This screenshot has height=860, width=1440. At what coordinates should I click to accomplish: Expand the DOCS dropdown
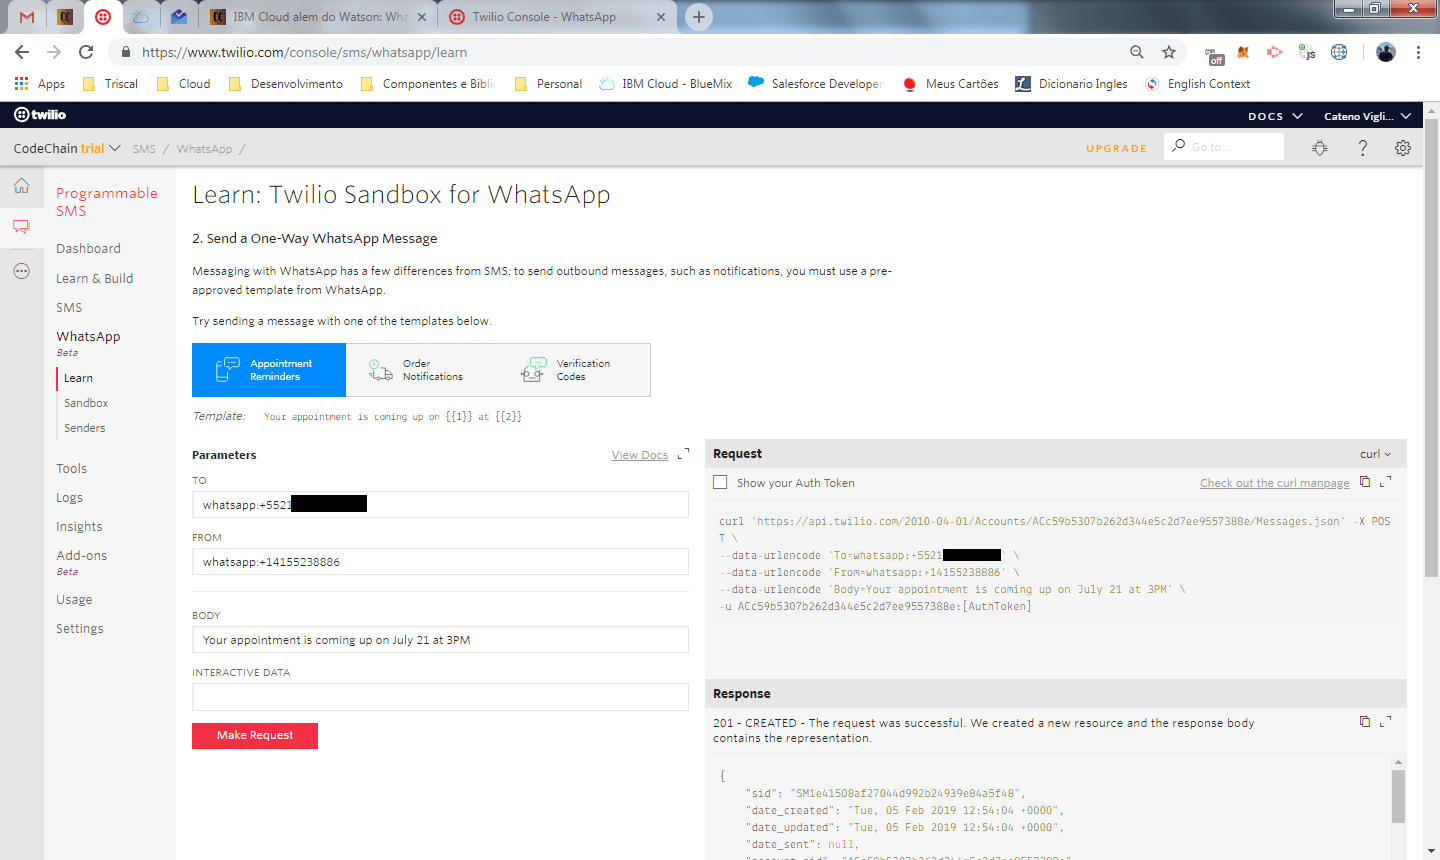click(1275, 116)
